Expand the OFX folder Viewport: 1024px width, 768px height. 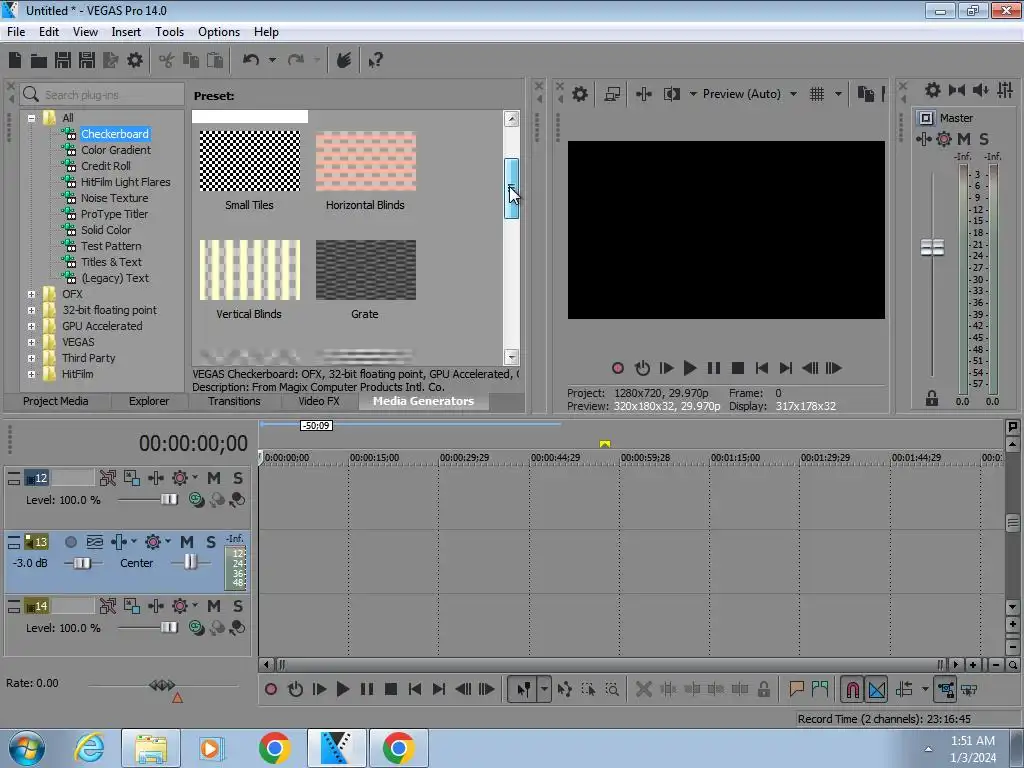click(x=31, y=295)
